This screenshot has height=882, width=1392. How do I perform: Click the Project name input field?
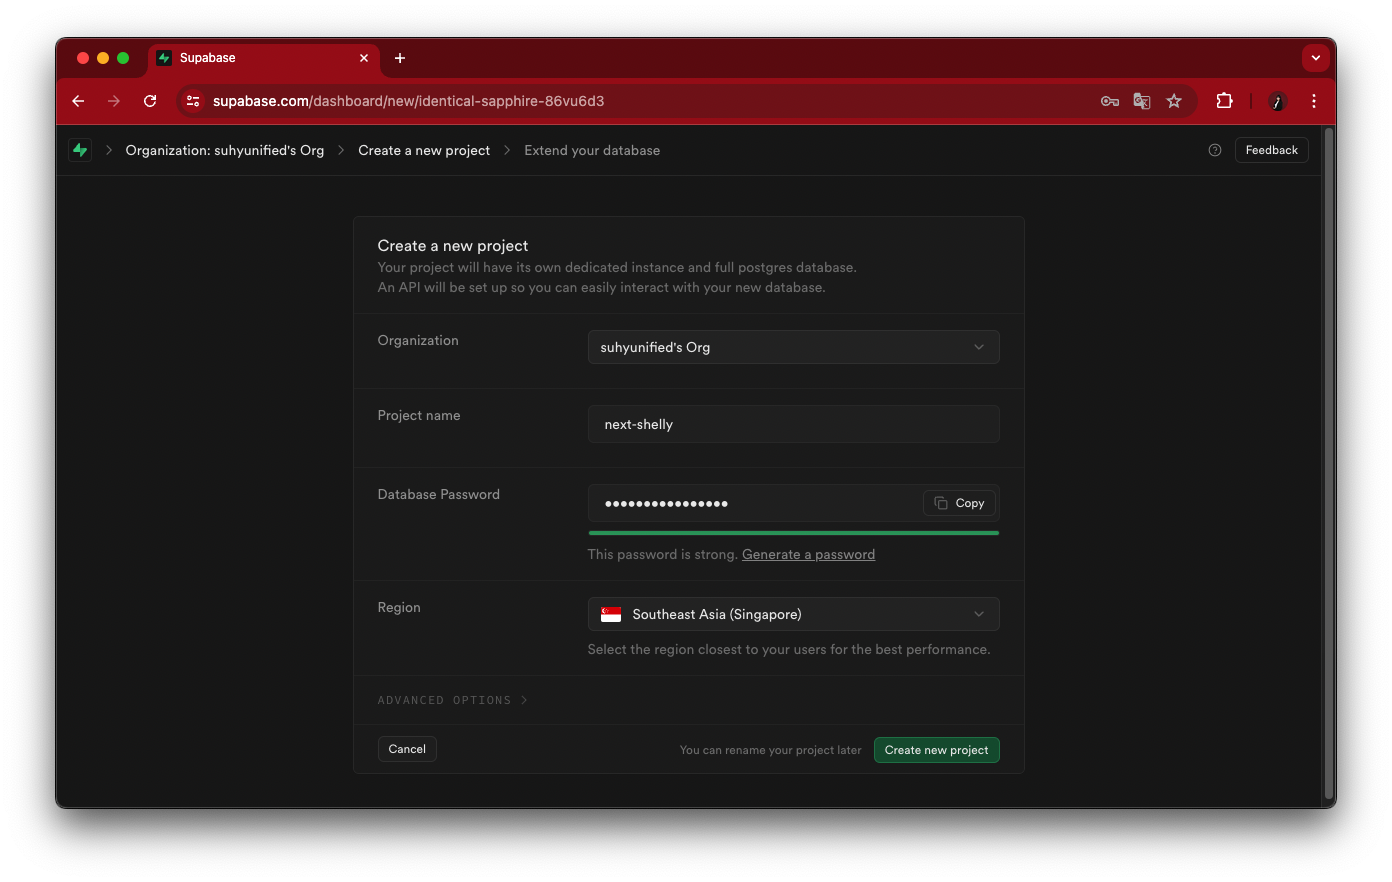click(x=794, y=424)
